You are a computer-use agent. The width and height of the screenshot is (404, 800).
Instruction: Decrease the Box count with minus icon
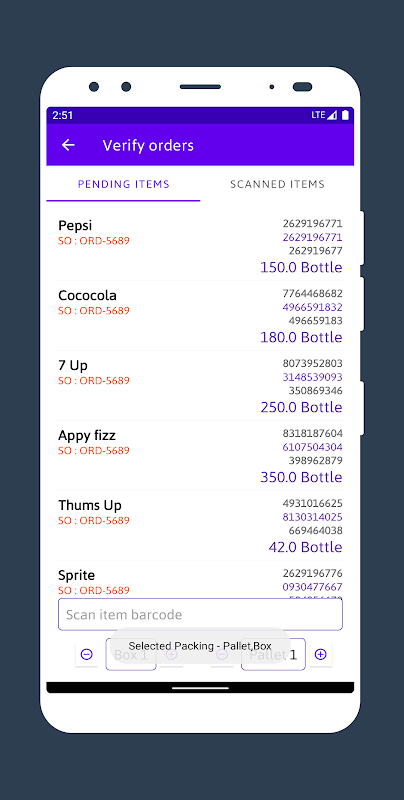[x=87, y=654]
